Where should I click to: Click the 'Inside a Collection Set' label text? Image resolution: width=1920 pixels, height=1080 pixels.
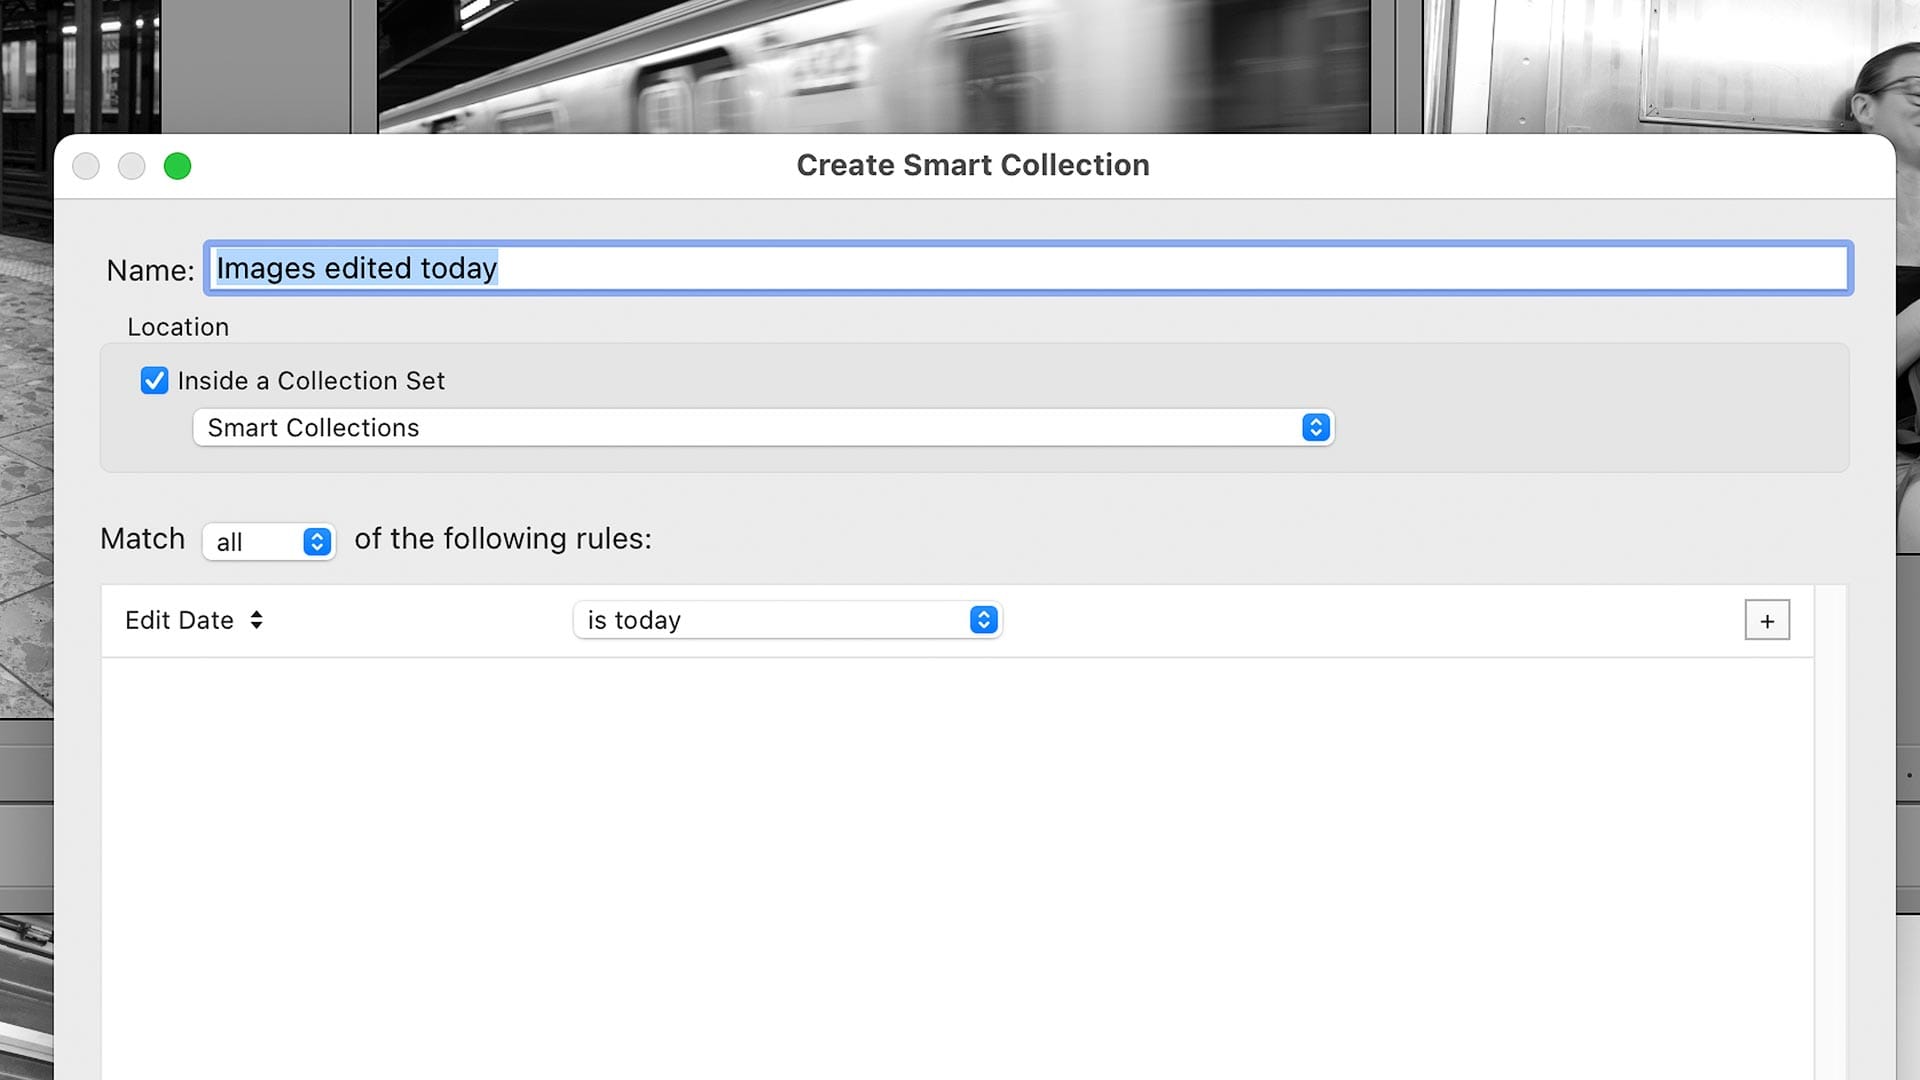tap(311, 381)
